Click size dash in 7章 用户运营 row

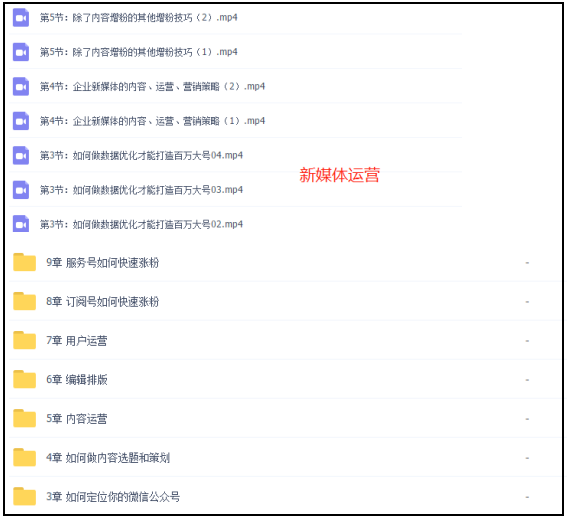coord(527,341)
